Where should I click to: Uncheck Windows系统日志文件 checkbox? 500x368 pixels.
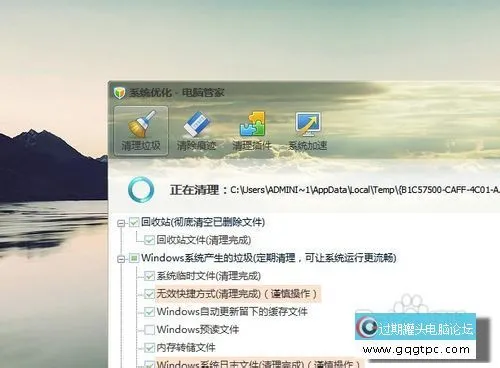tap(149, 364)
